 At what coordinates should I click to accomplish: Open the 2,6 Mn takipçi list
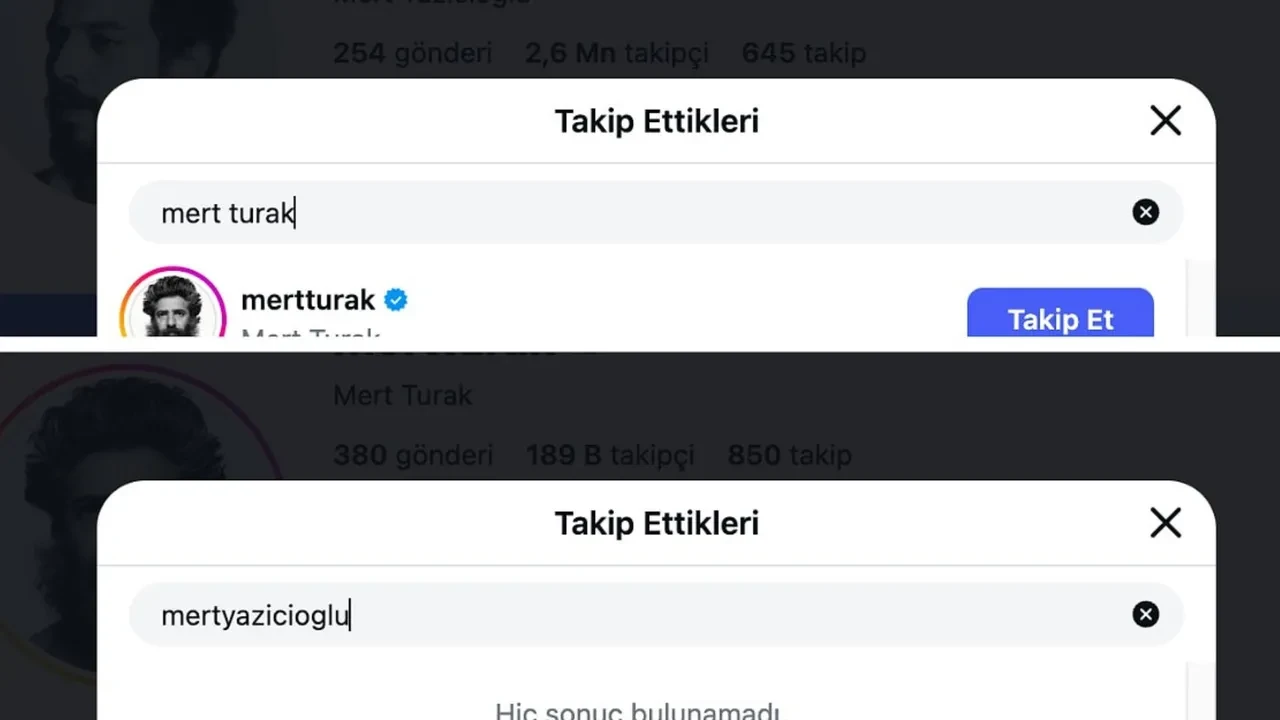coord(616,52)
